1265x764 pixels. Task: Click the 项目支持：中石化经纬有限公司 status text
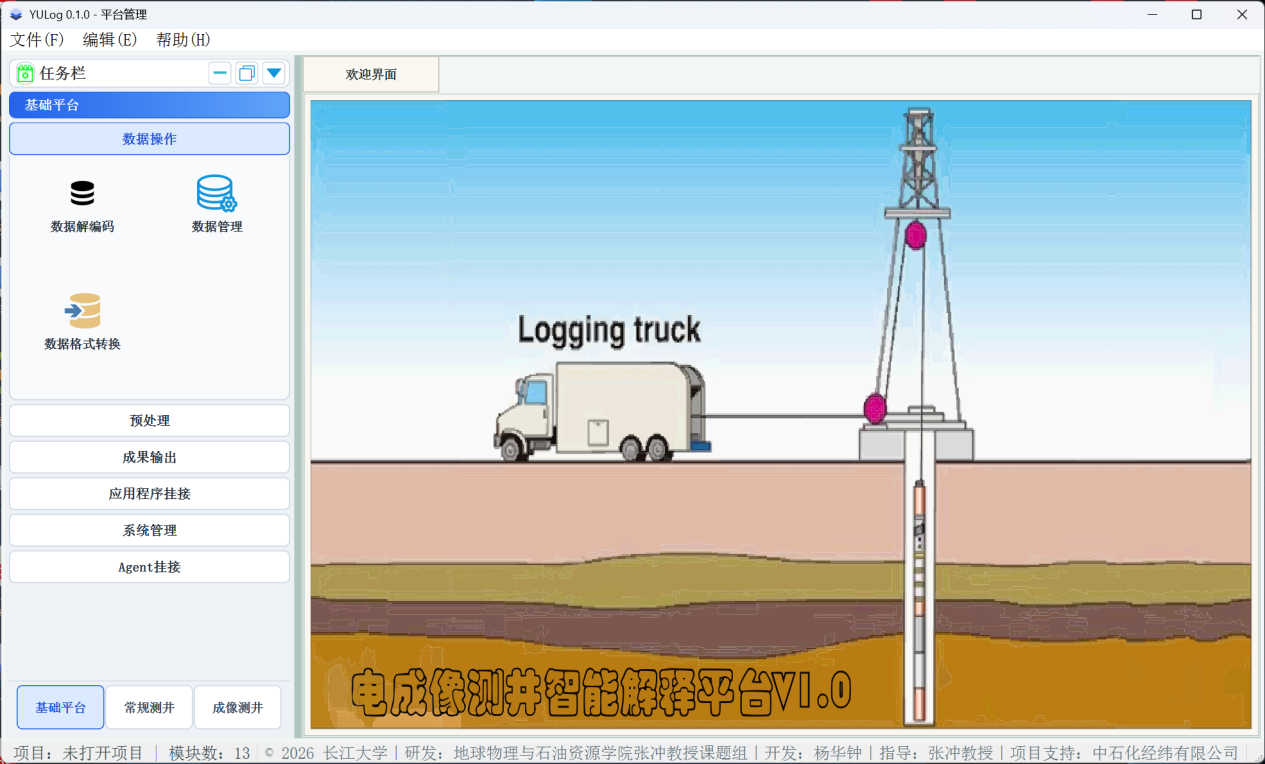coord(1124,753)
